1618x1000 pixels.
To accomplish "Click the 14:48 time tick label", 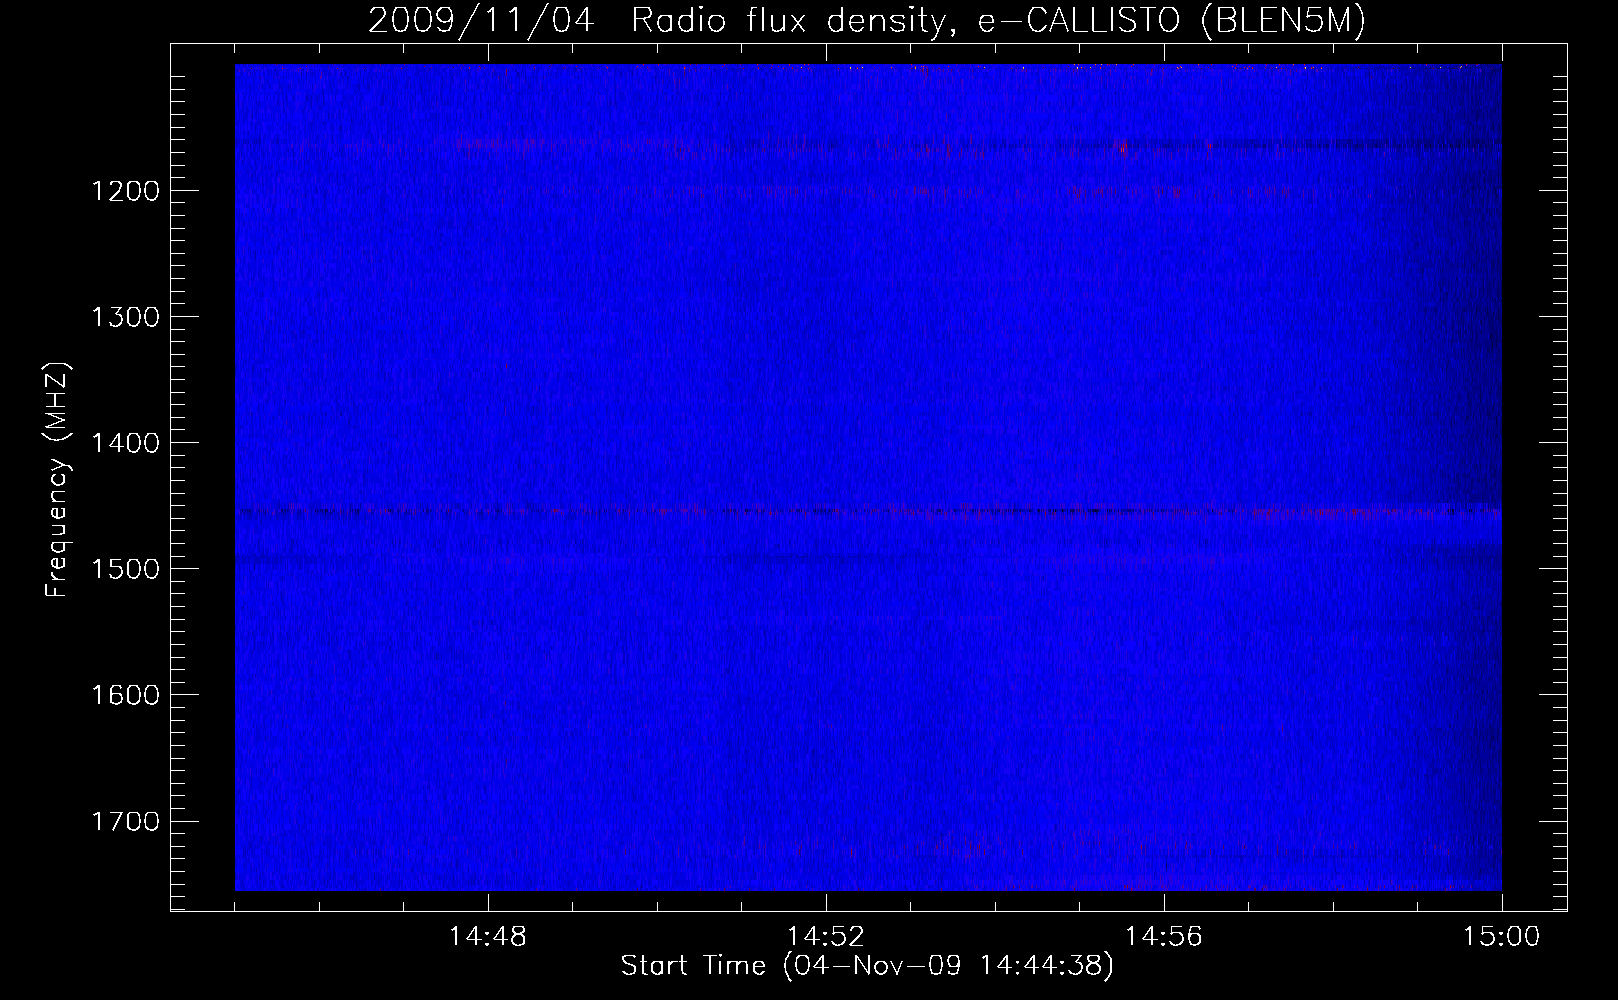I will coord(488,937).
